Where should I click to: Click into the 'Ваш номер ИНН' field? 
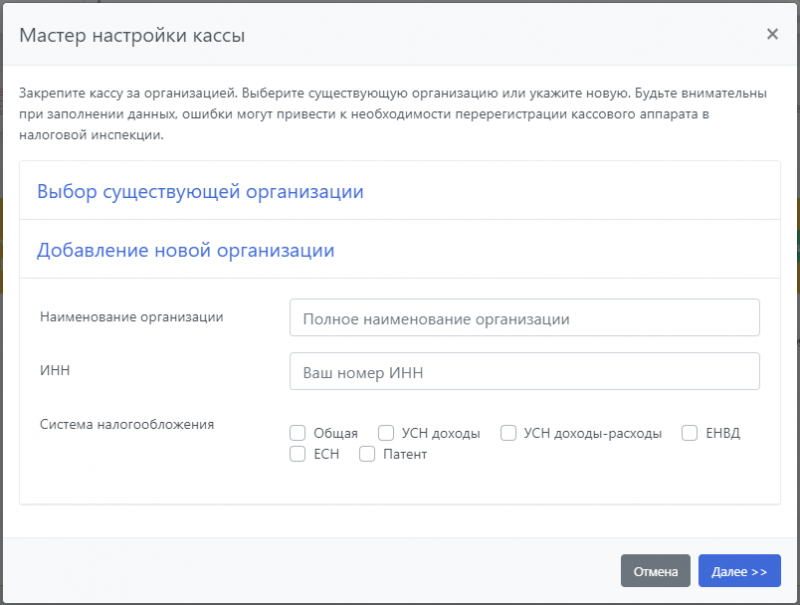[x=524, y=372]
